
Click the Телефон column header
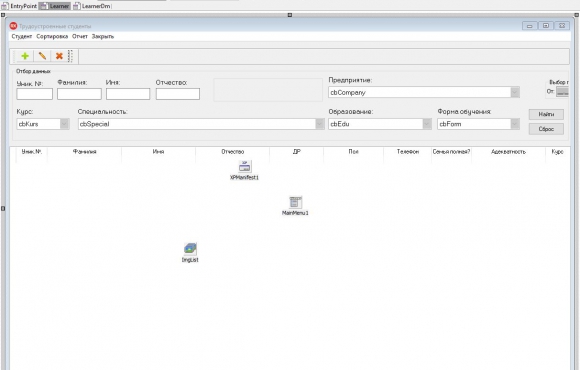(x=408, y=152)
